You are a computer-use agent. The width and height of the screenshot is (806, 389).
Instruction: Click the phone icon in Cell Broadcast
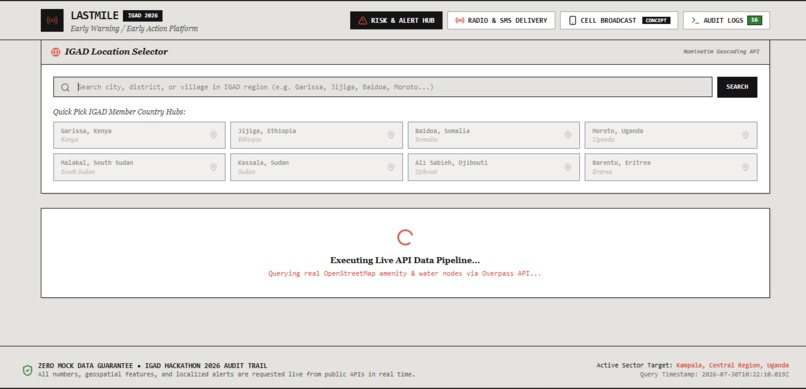coord(573,21)
